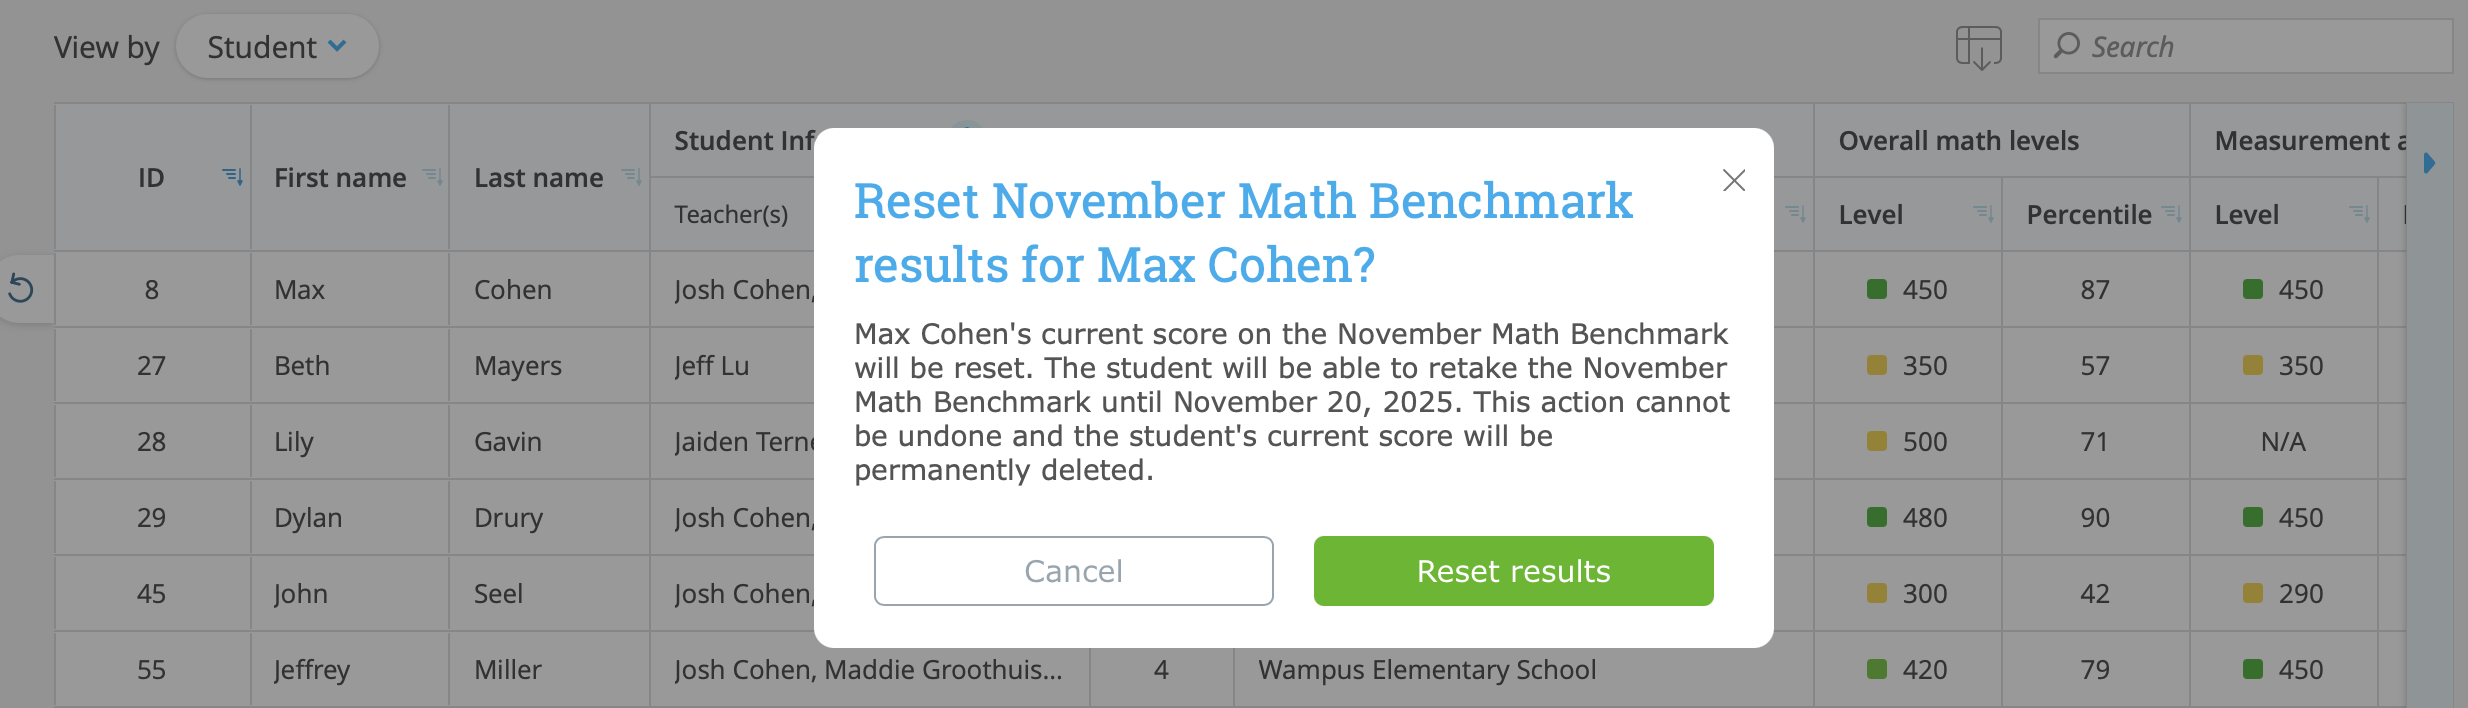This screenshot has width=2468, height=708.
Task: Click the green level swatch for Max Cohen
Action: pos(1877,289)
